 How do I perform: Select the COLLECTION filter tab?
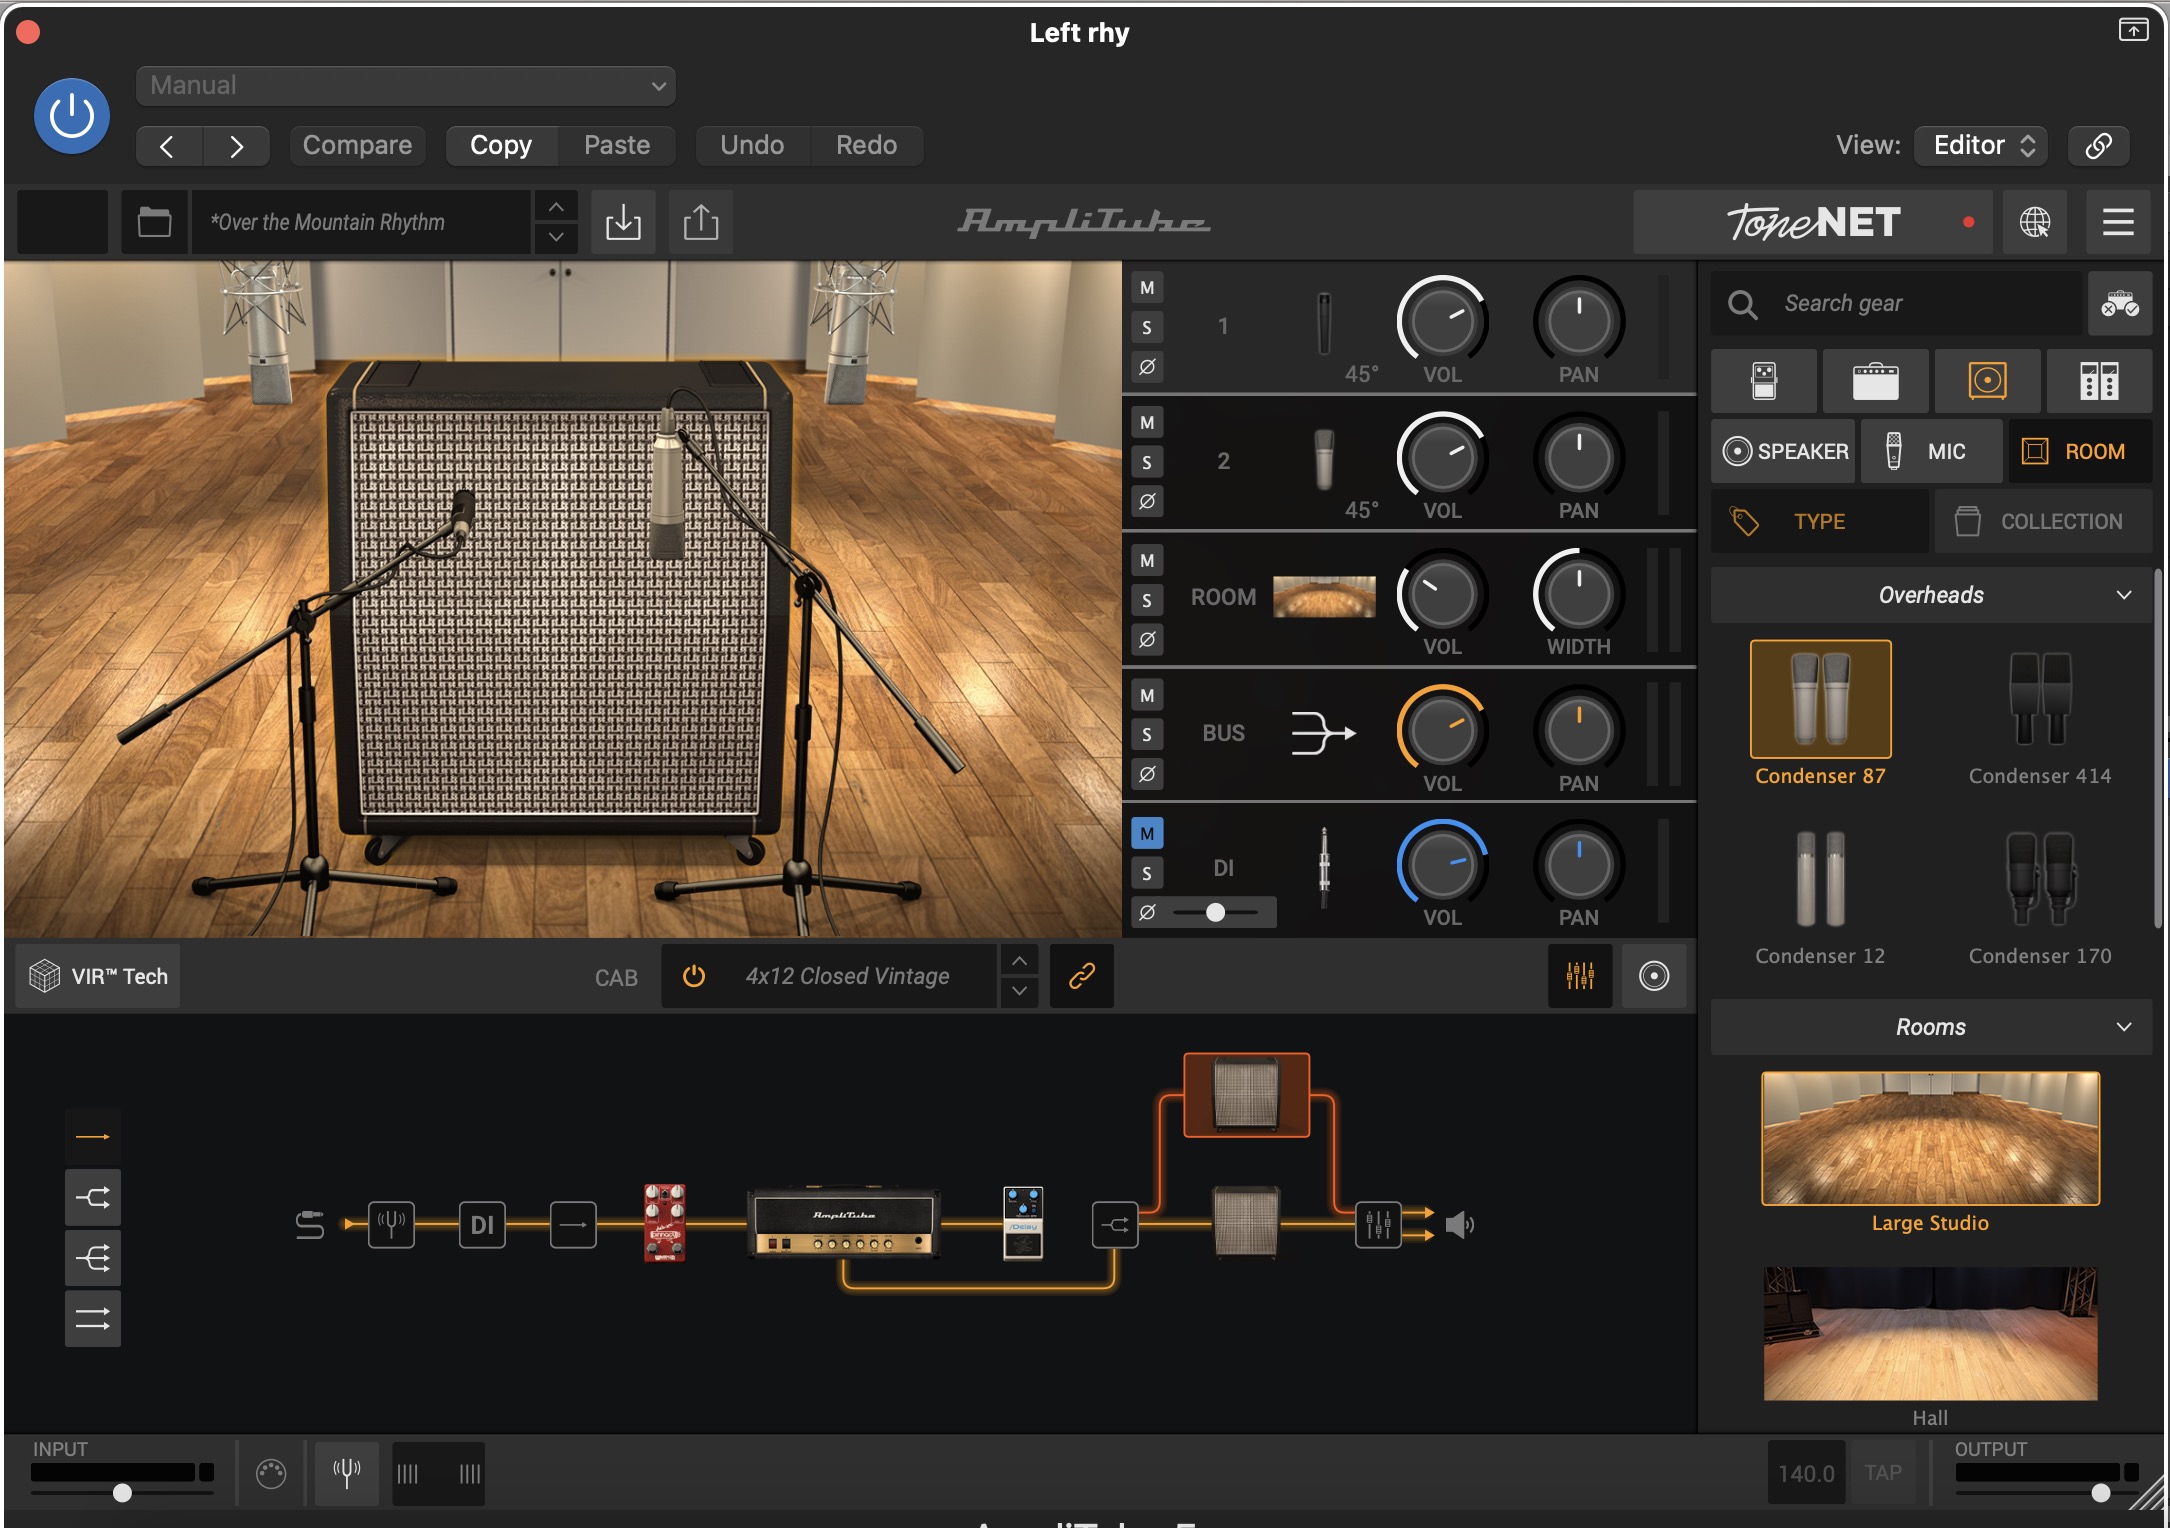pyautogui.click(x=2043, y=521)
